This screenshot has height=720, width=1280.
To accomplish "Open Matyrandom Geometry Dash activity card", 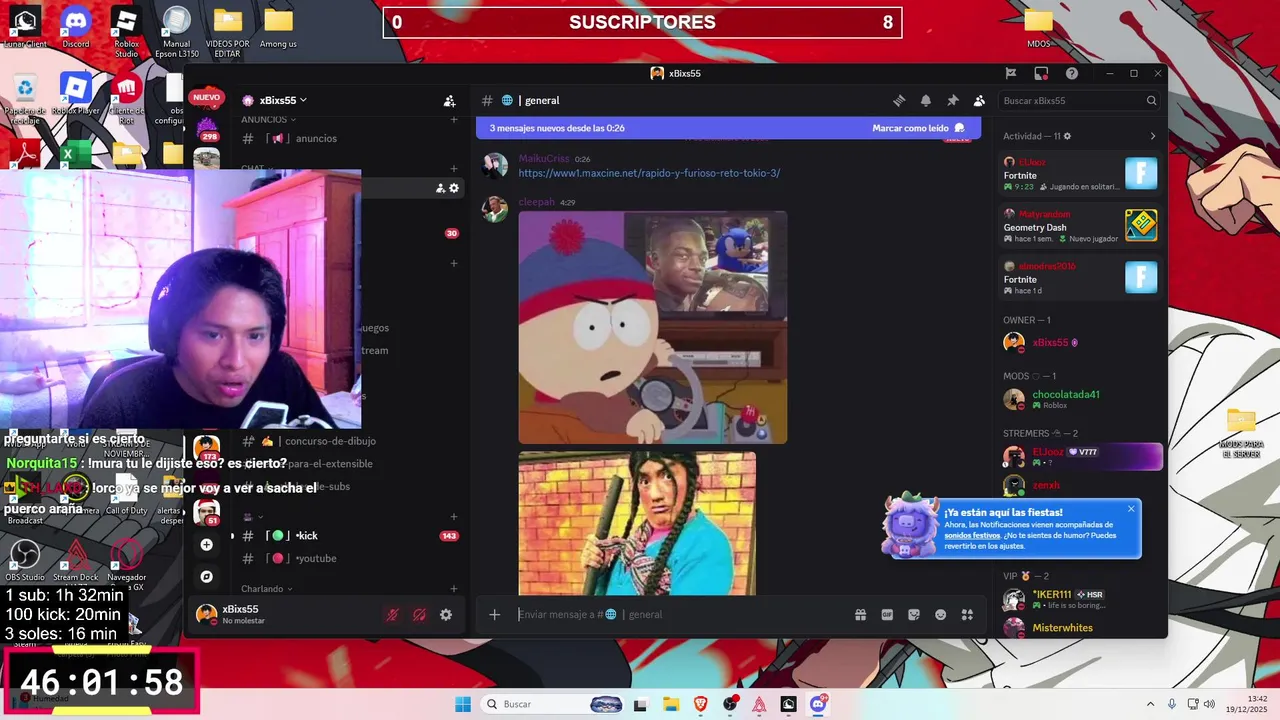I will (x=1080, y=225).
